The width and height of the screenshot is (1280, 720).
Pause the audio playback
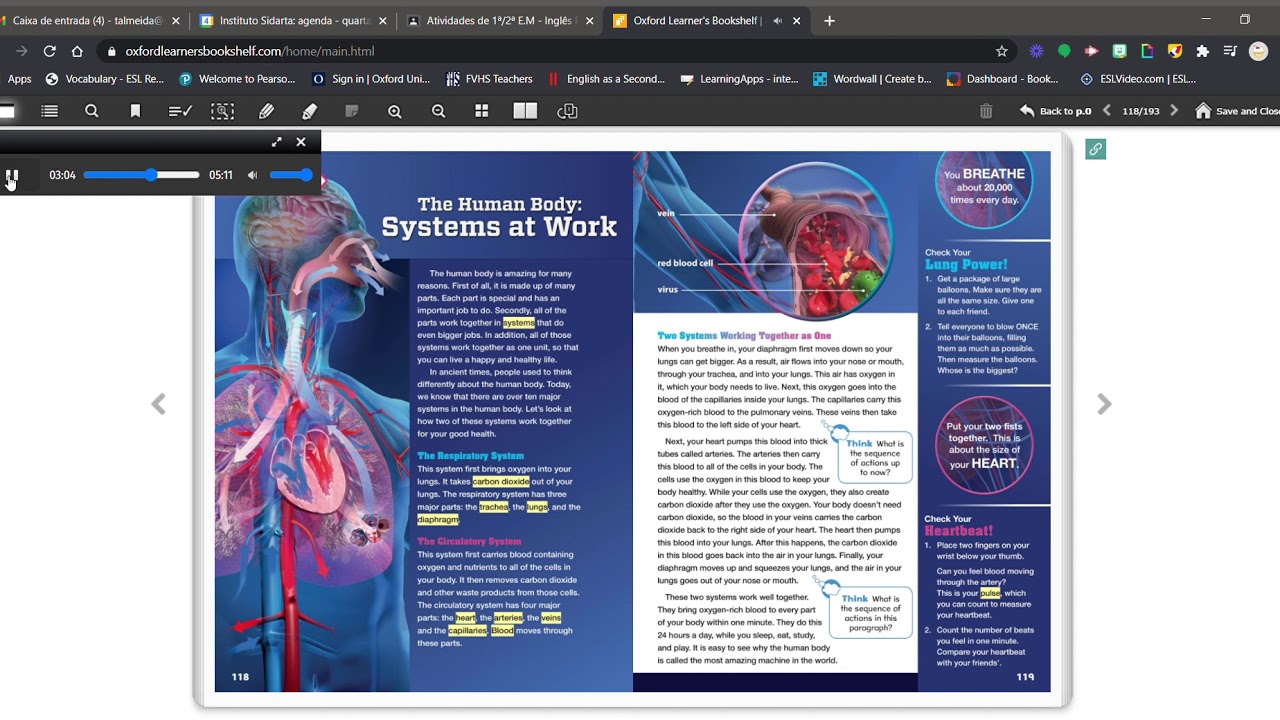(x=11, y=175)
